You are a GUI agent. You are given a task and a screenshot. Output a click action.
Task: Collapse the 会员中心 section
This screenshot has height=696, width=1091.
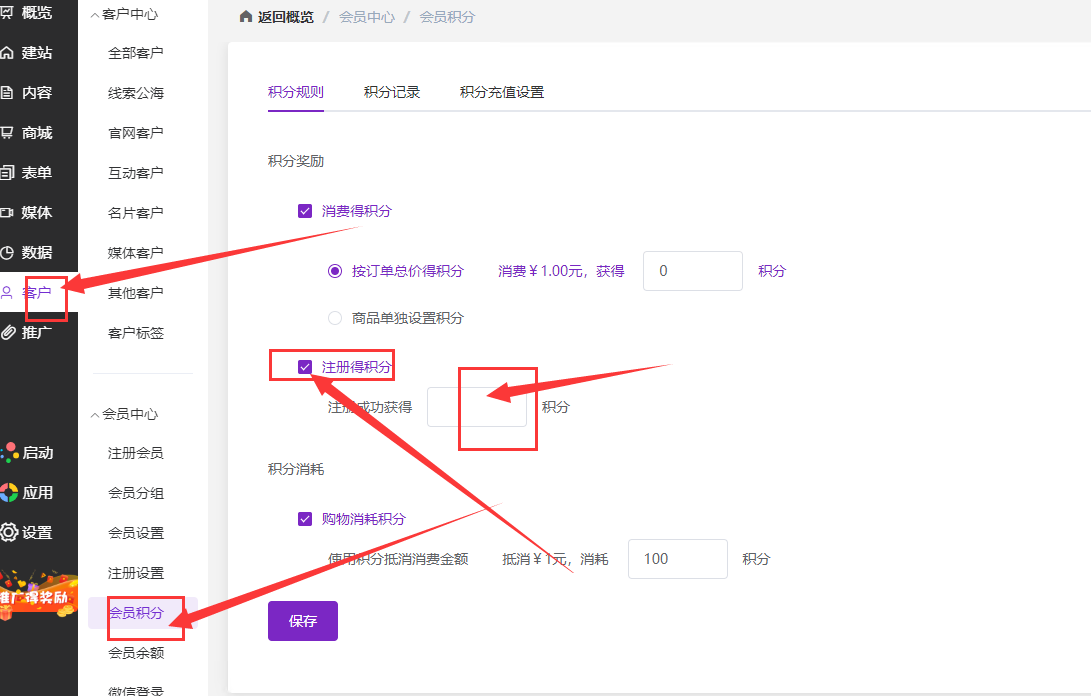click(96, 414)
